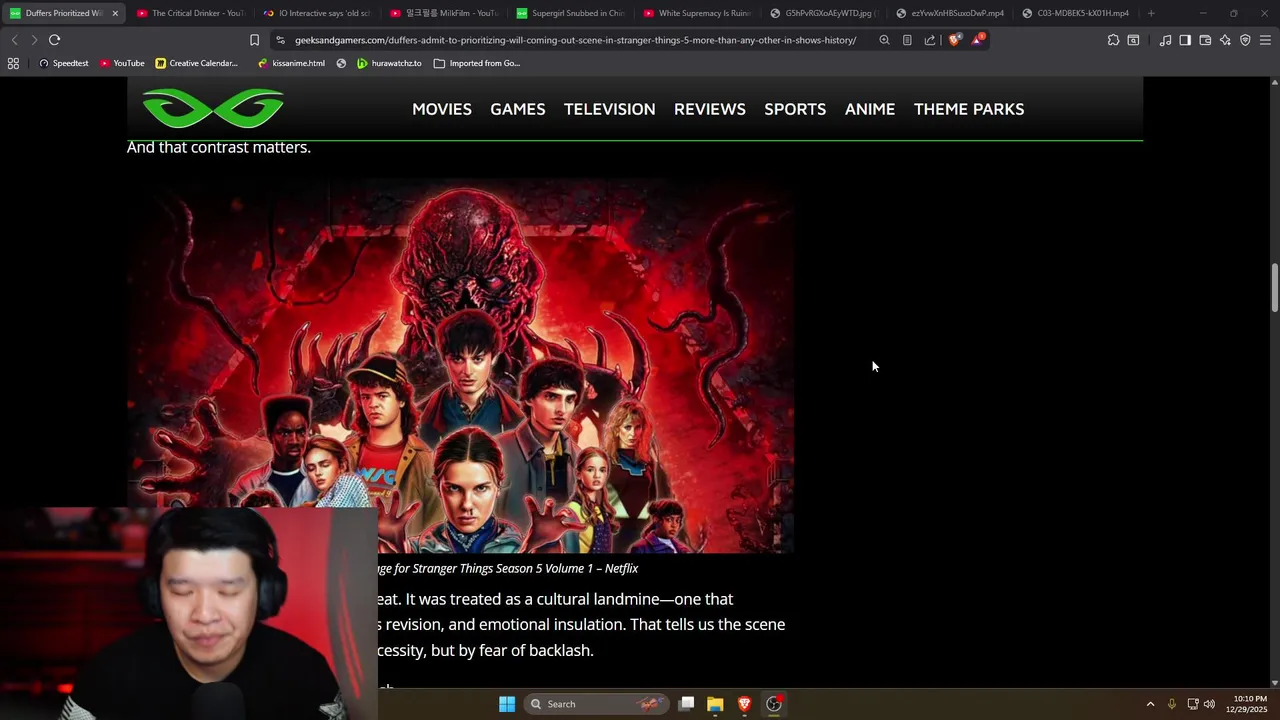Go back using the browser back arrow
Viewport: 1280px width, 720px height.
click(x=14, y=40)
